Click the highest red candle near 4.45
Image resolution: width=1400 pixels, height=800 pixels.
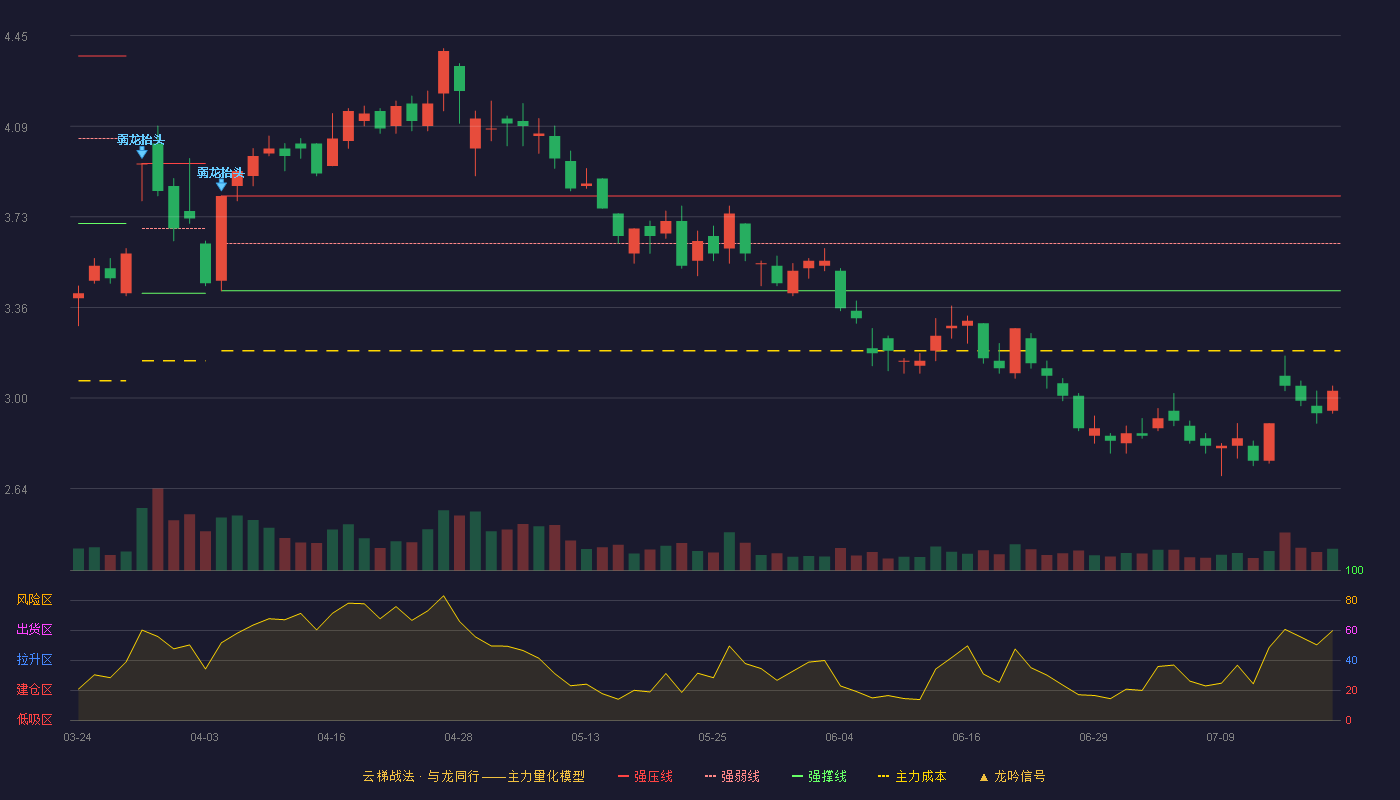tap(443, 72)
